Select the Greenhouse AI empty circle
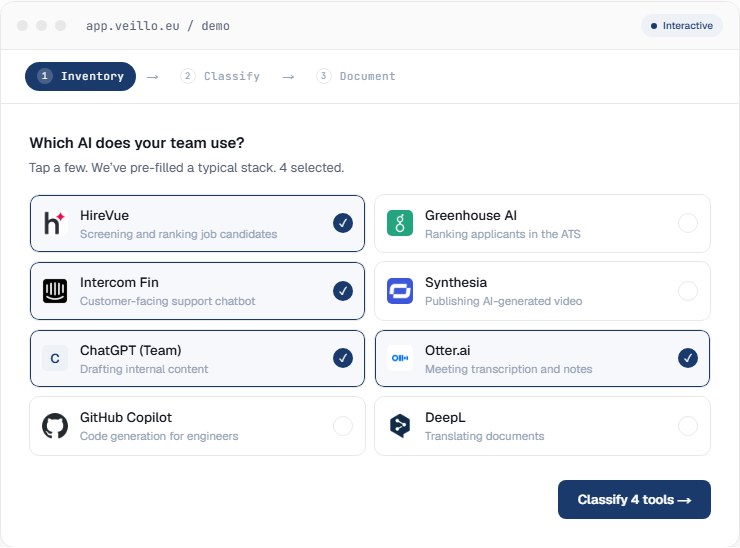The width and height of the screenshot is (740, 548). (x=688, y=223)
